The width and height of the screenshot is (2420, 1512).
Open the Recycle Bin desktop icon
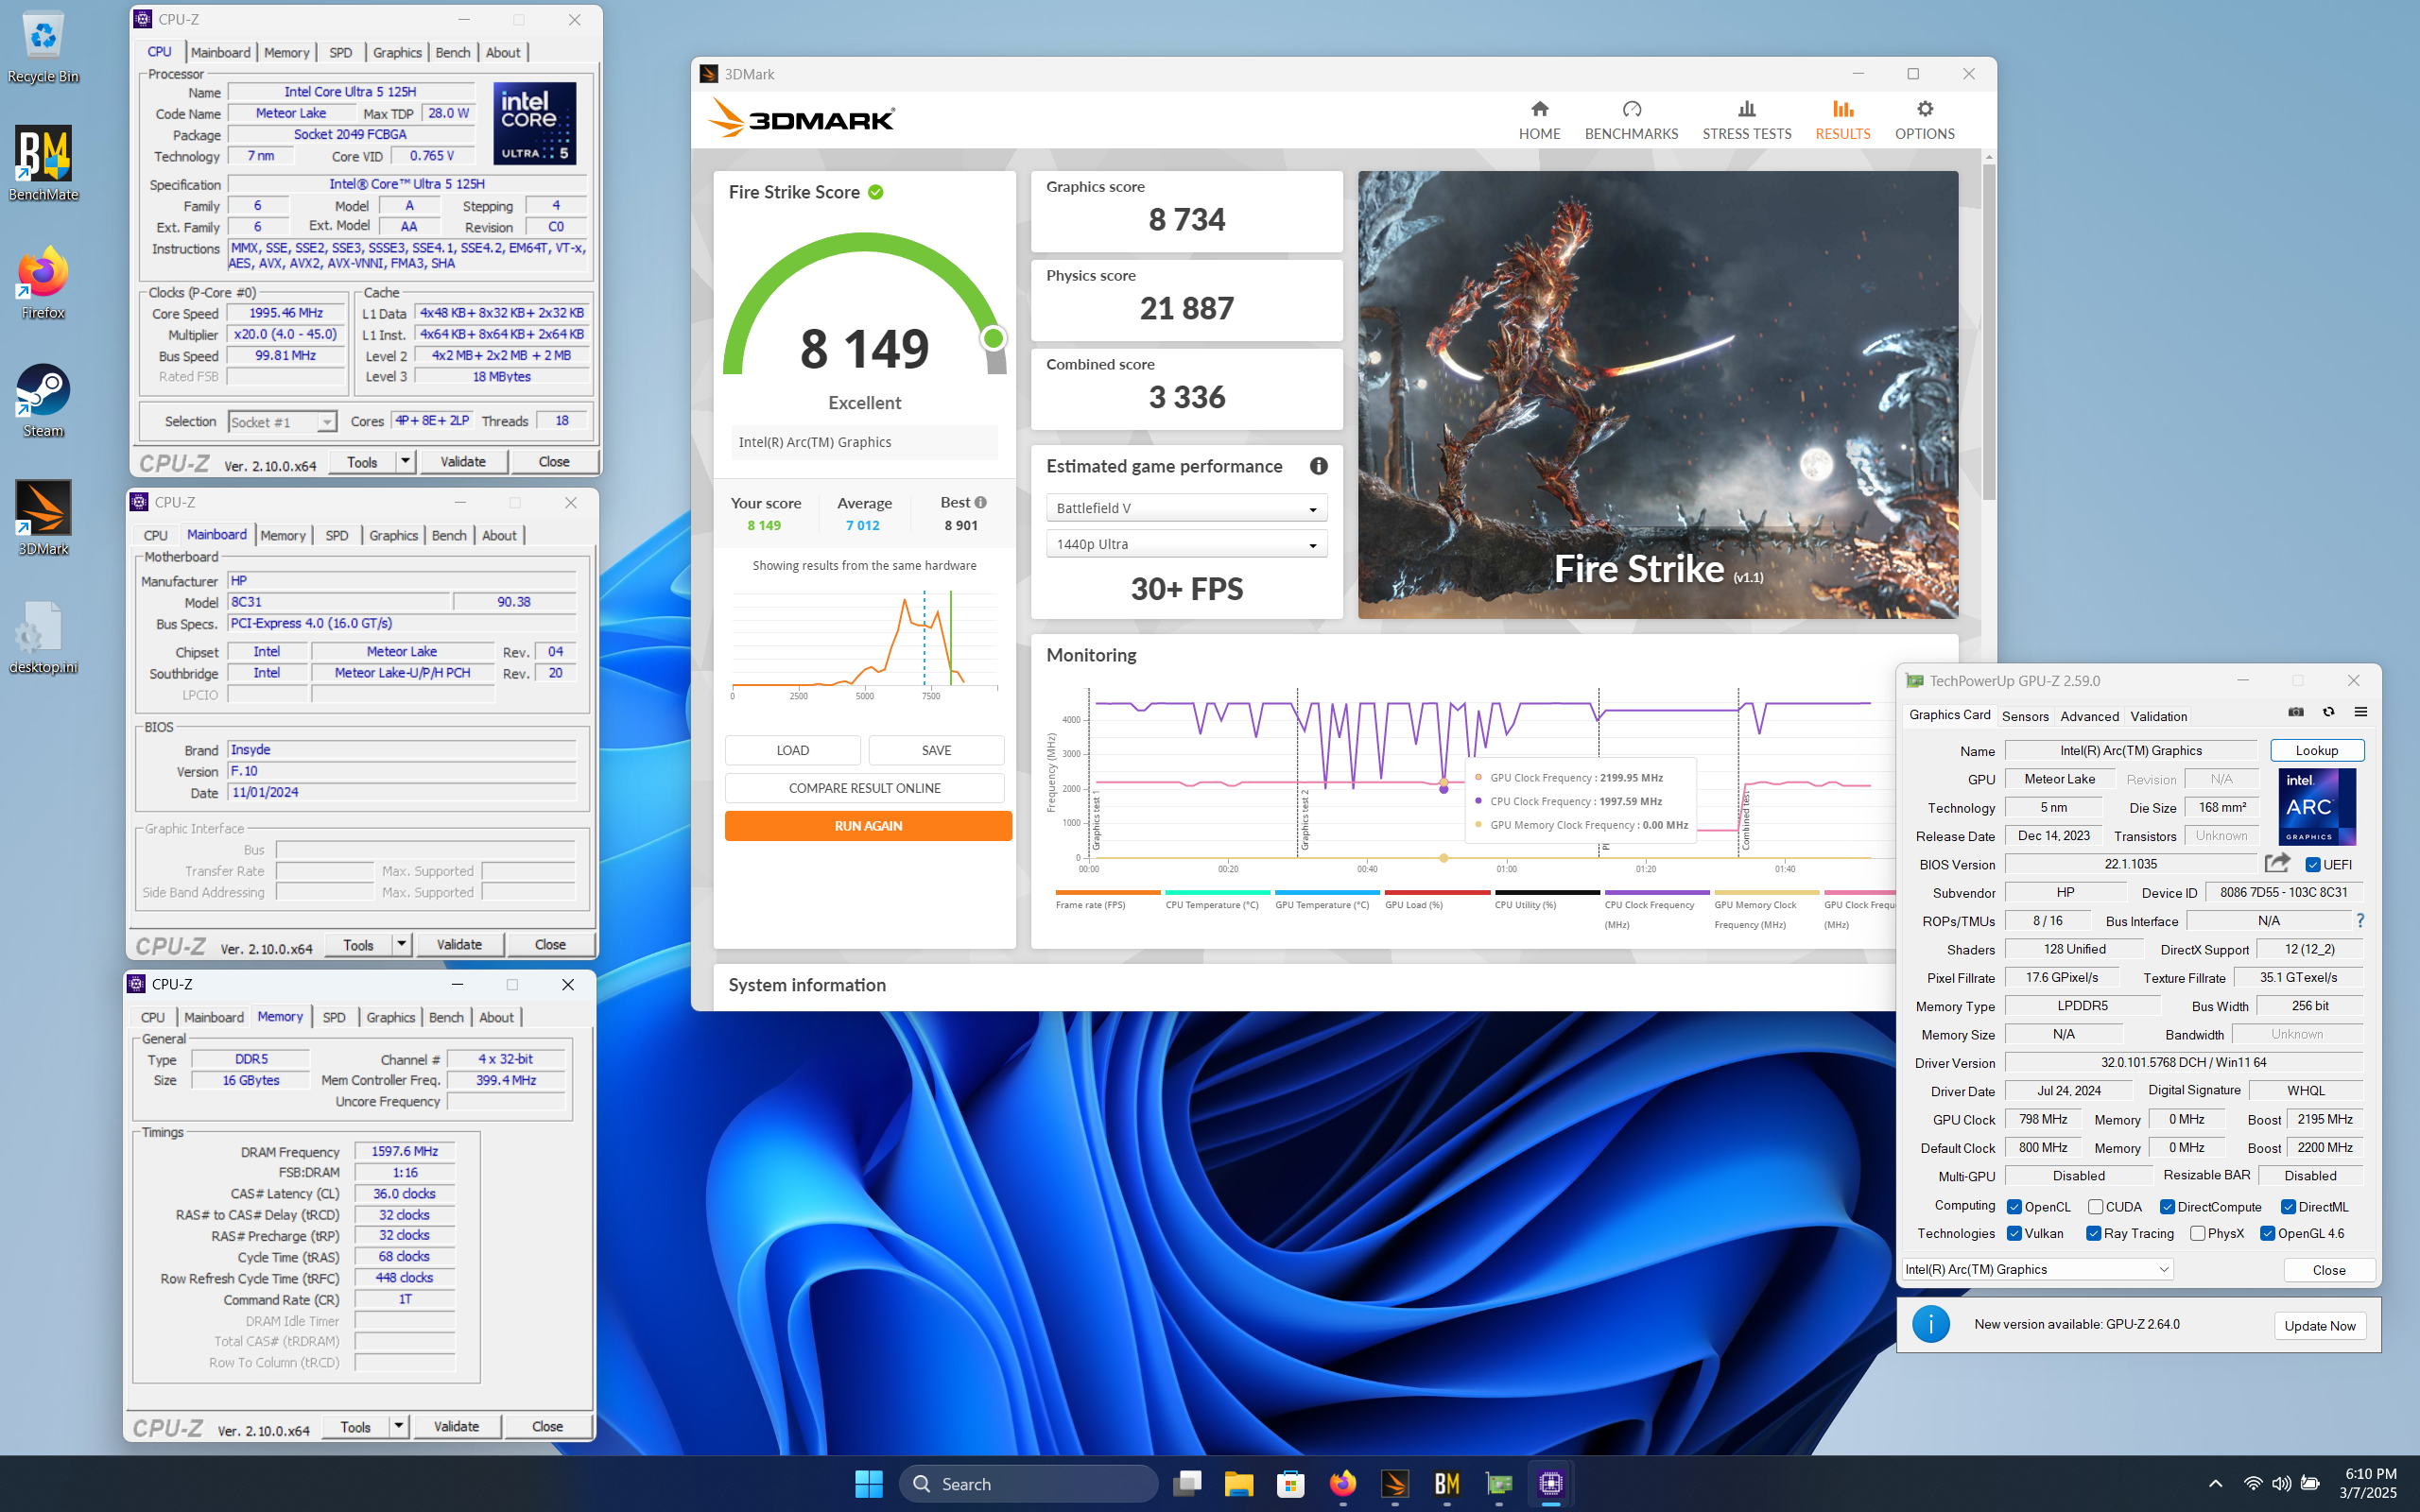click(43, 46)
